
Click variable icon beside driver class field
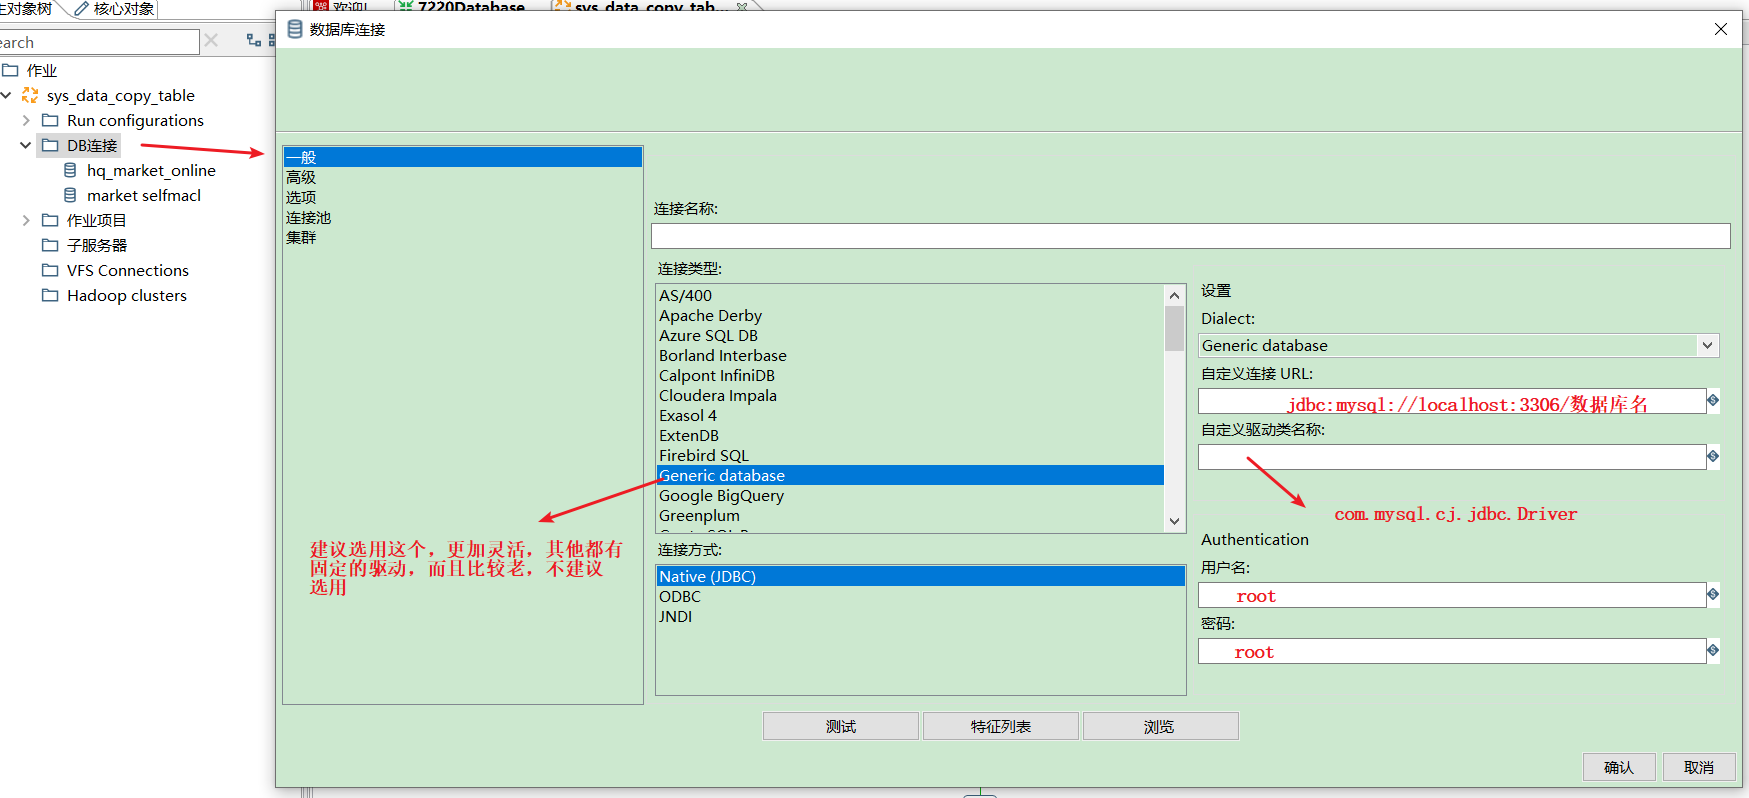tap(1713, 456)
